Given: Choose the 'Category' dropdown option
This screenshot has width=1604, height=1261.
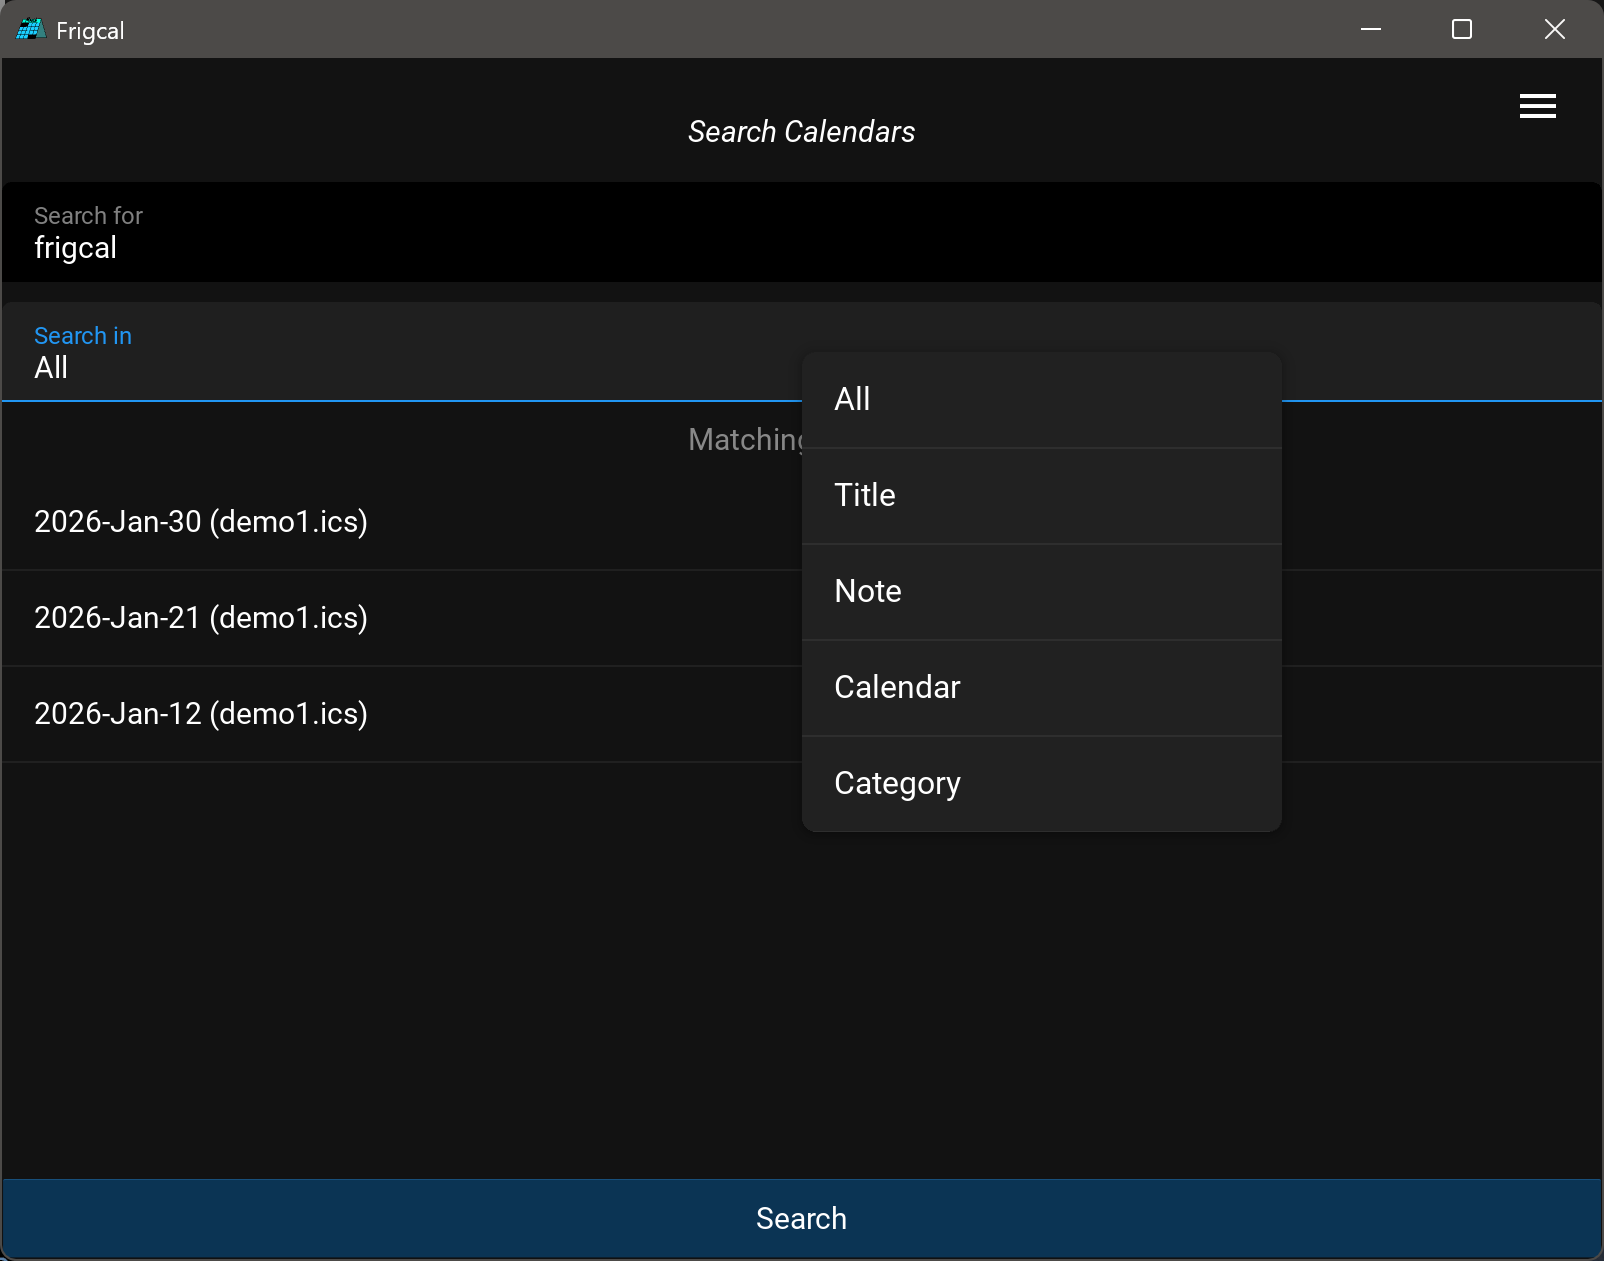Looking at the screenshot, I should (x=1041, y=784).
